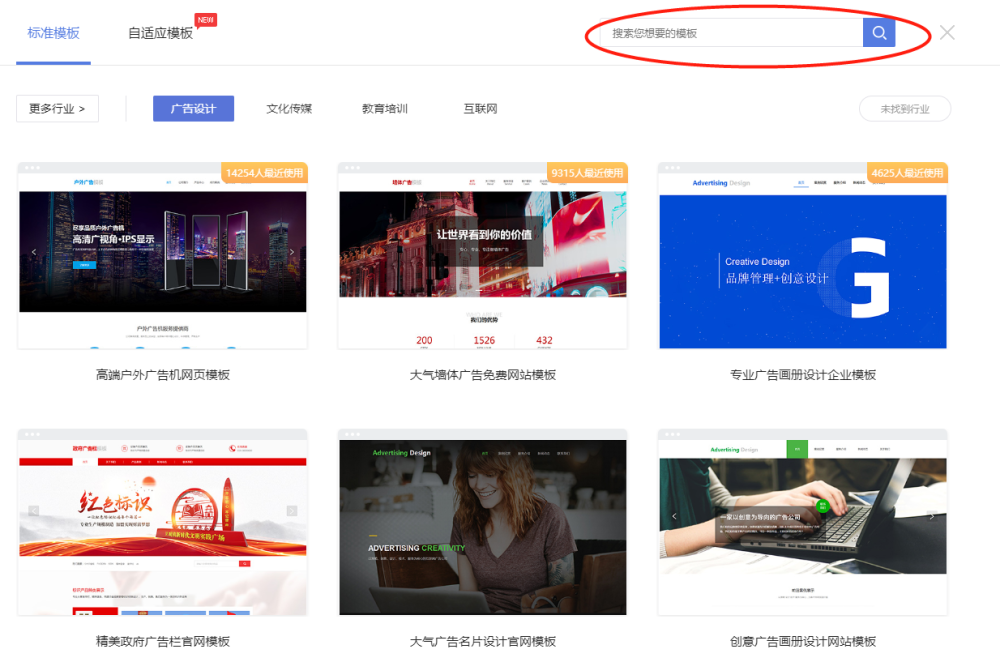Viewport: 1000px width, 662px height.
Task: Click right carousel arrow on outdoor ad template
Action: (292, 252)
